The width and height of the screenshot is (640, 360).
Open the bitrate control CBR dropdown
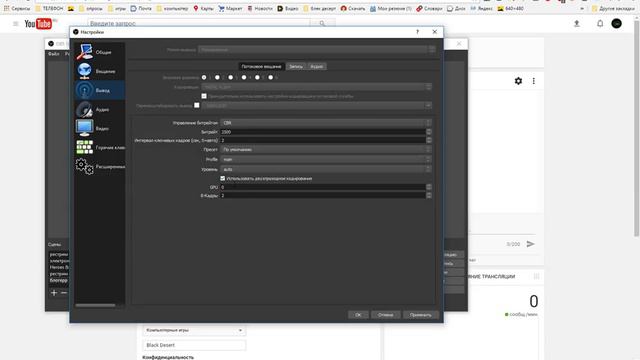point(326,122)
